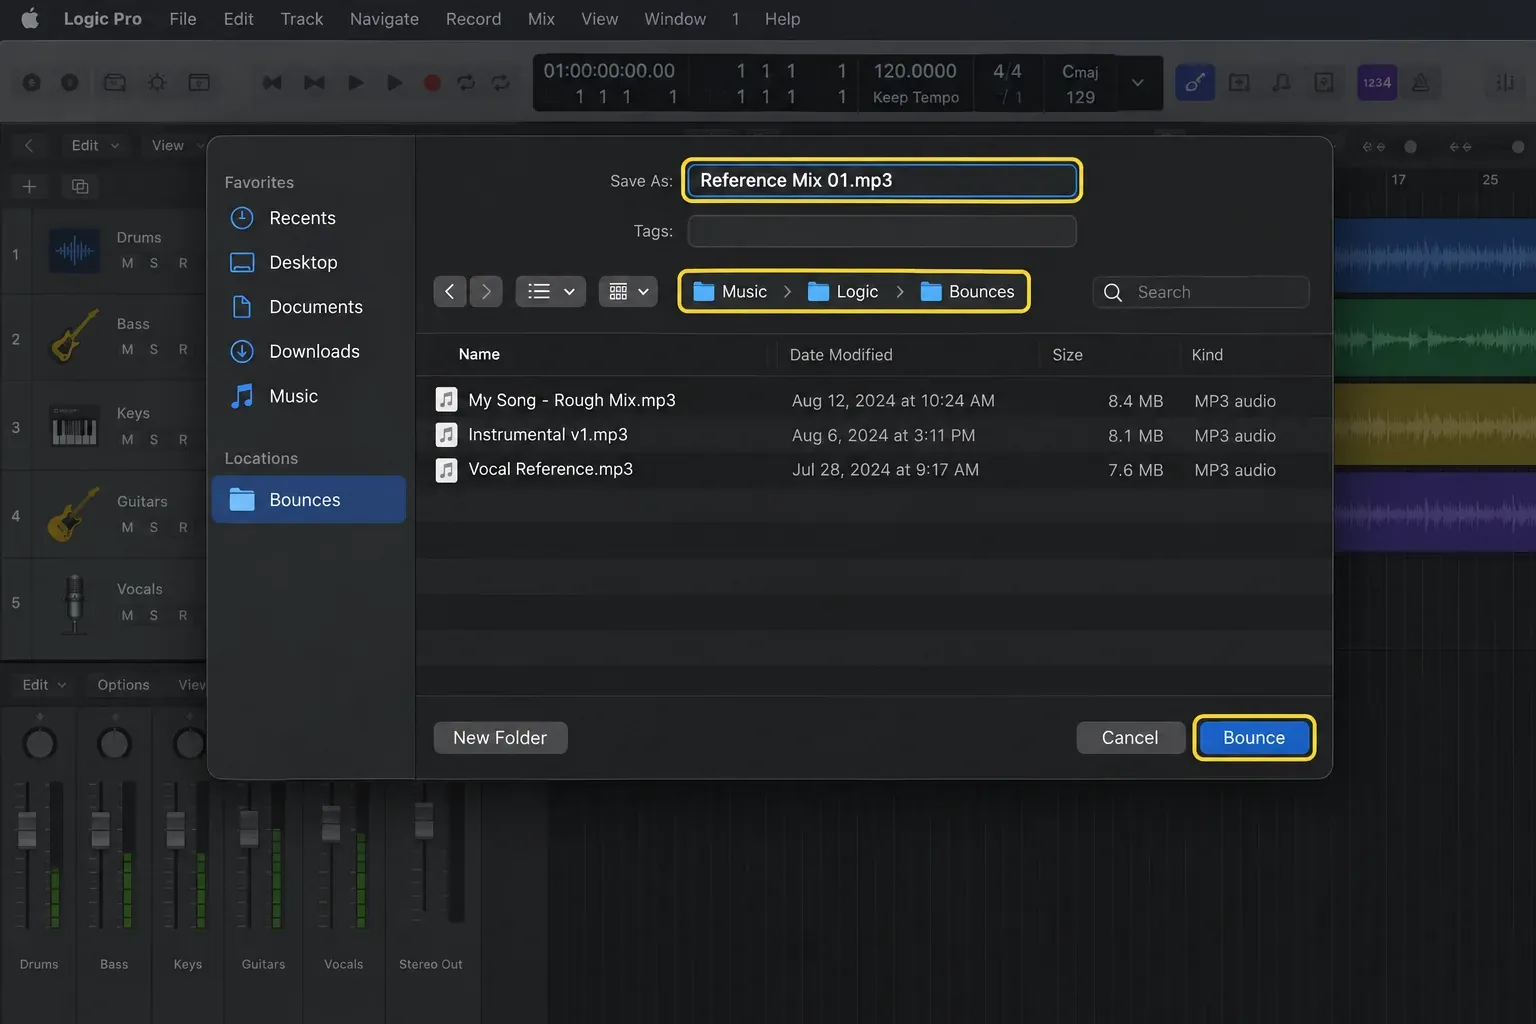Open the Toolbar icon next to Smart Controls
The image size is (1536, 1024).
(115, 83)
